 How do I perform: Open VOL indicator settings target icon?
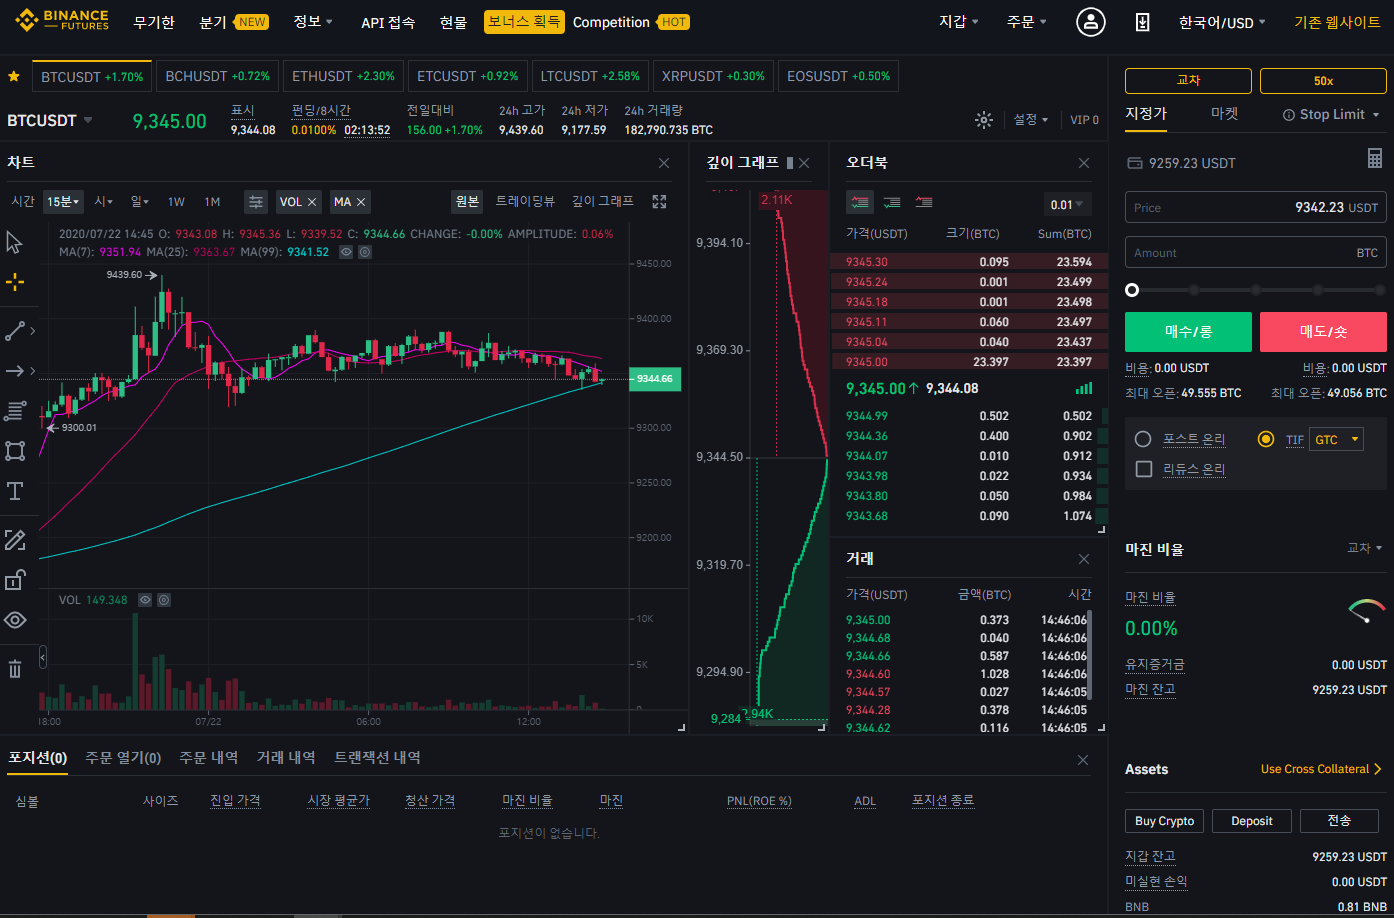pyautogui.click(x=164, y=600)
